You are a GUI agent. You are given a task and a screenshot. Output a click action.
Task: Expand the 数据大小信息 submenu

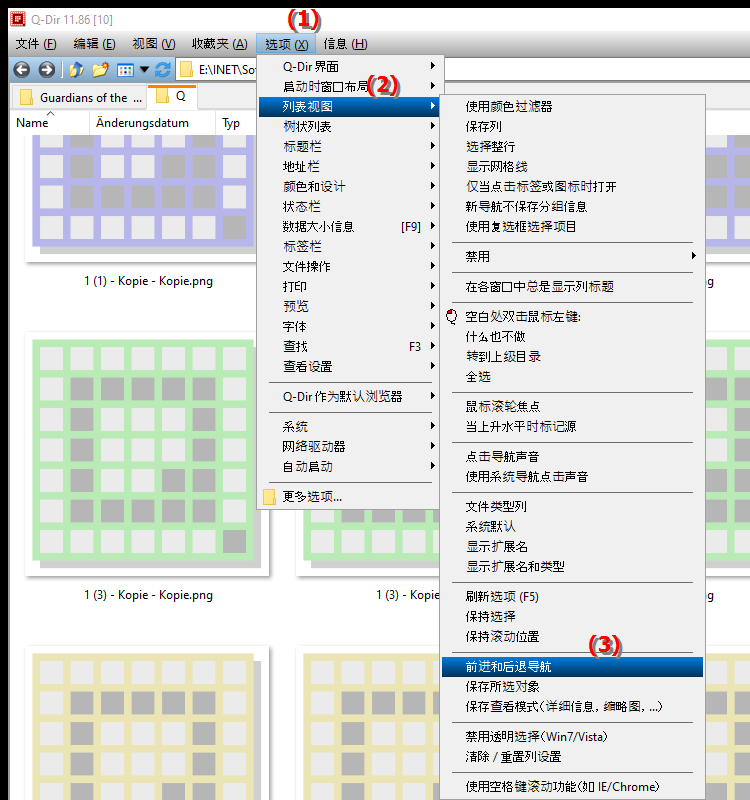(x=349, y=226)
